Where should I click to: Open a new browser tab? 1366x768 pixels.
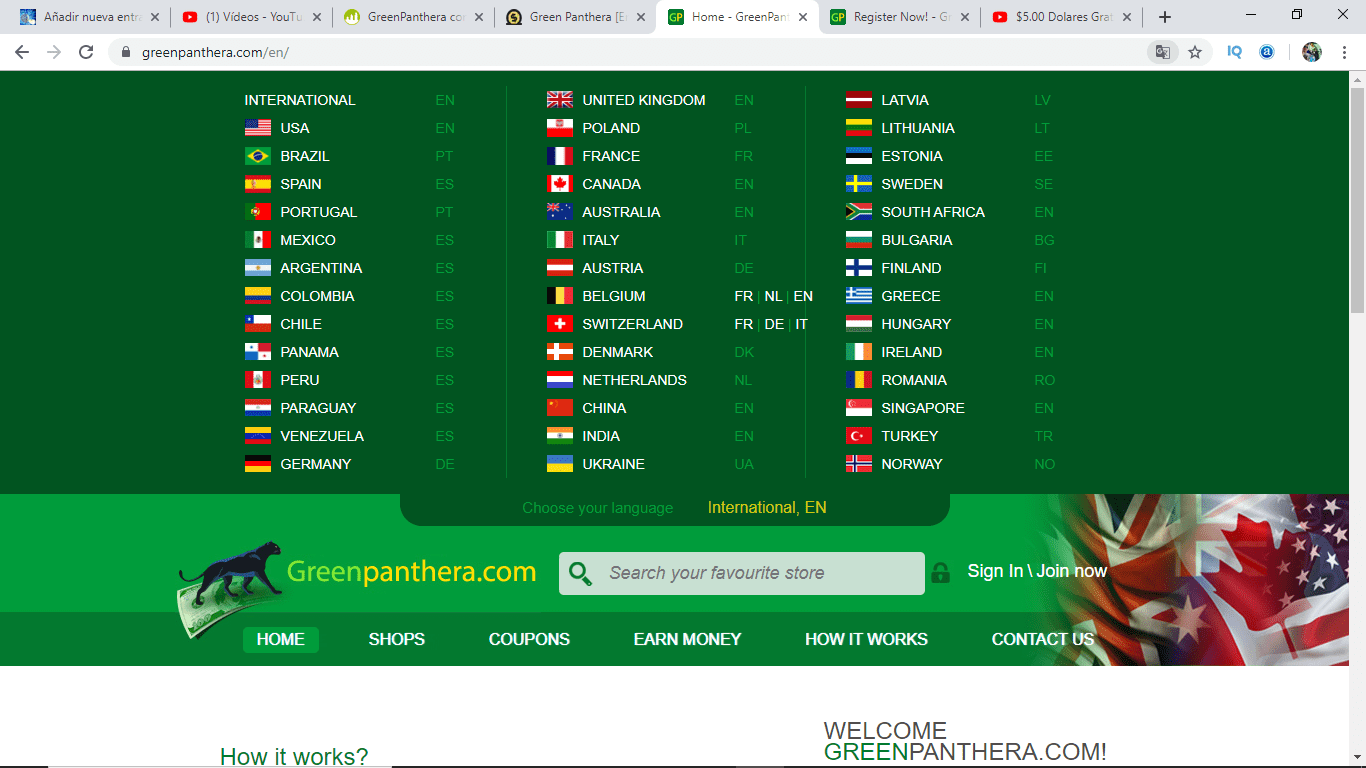[x=1164, y=17]
